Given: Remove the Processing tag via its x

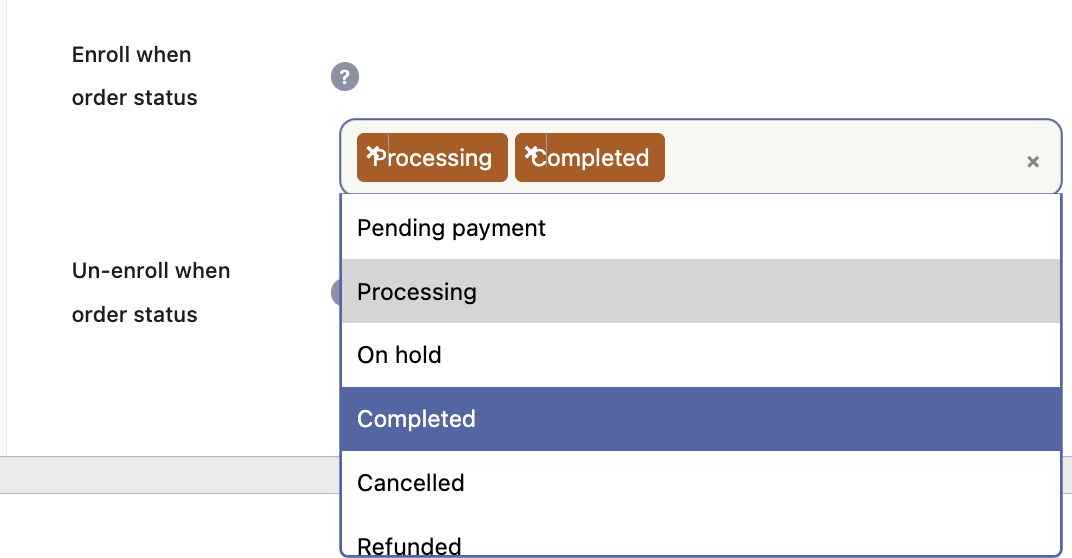Looking at the screenshot, I should pos(373,153).
